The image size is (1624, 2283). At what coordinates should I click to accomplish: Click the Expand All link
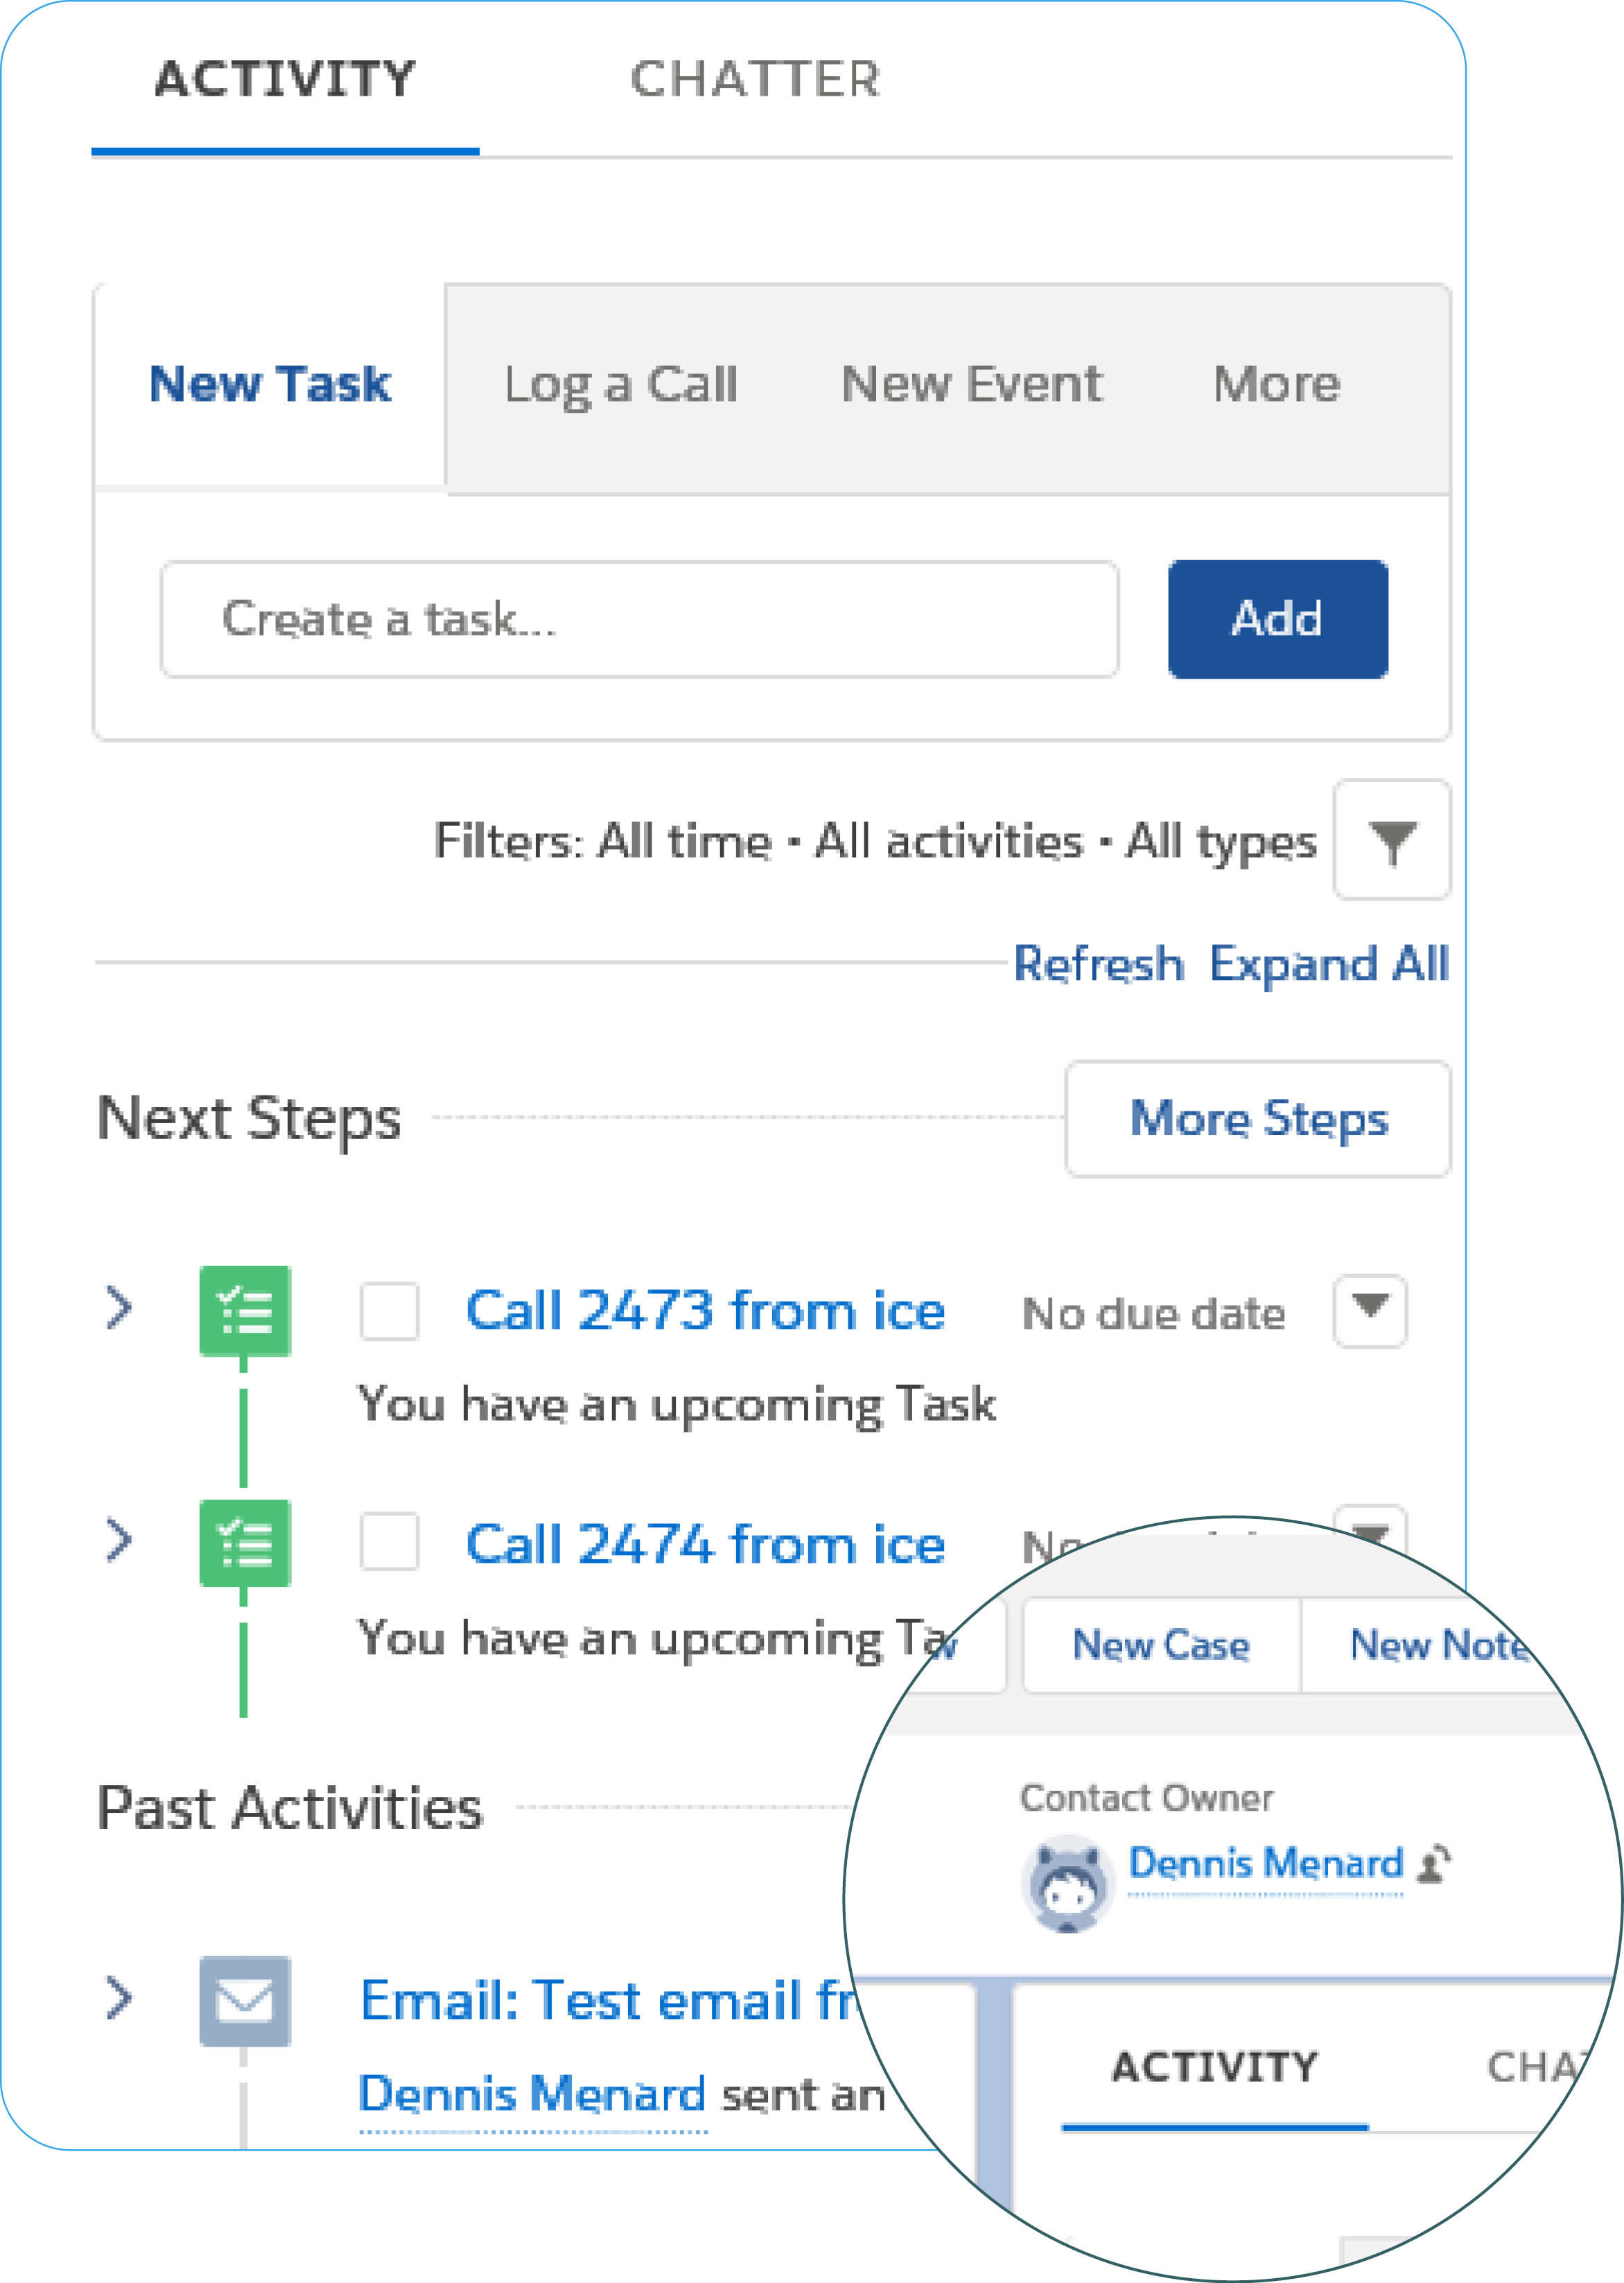pyautogui.click(x=1328, y=964)
